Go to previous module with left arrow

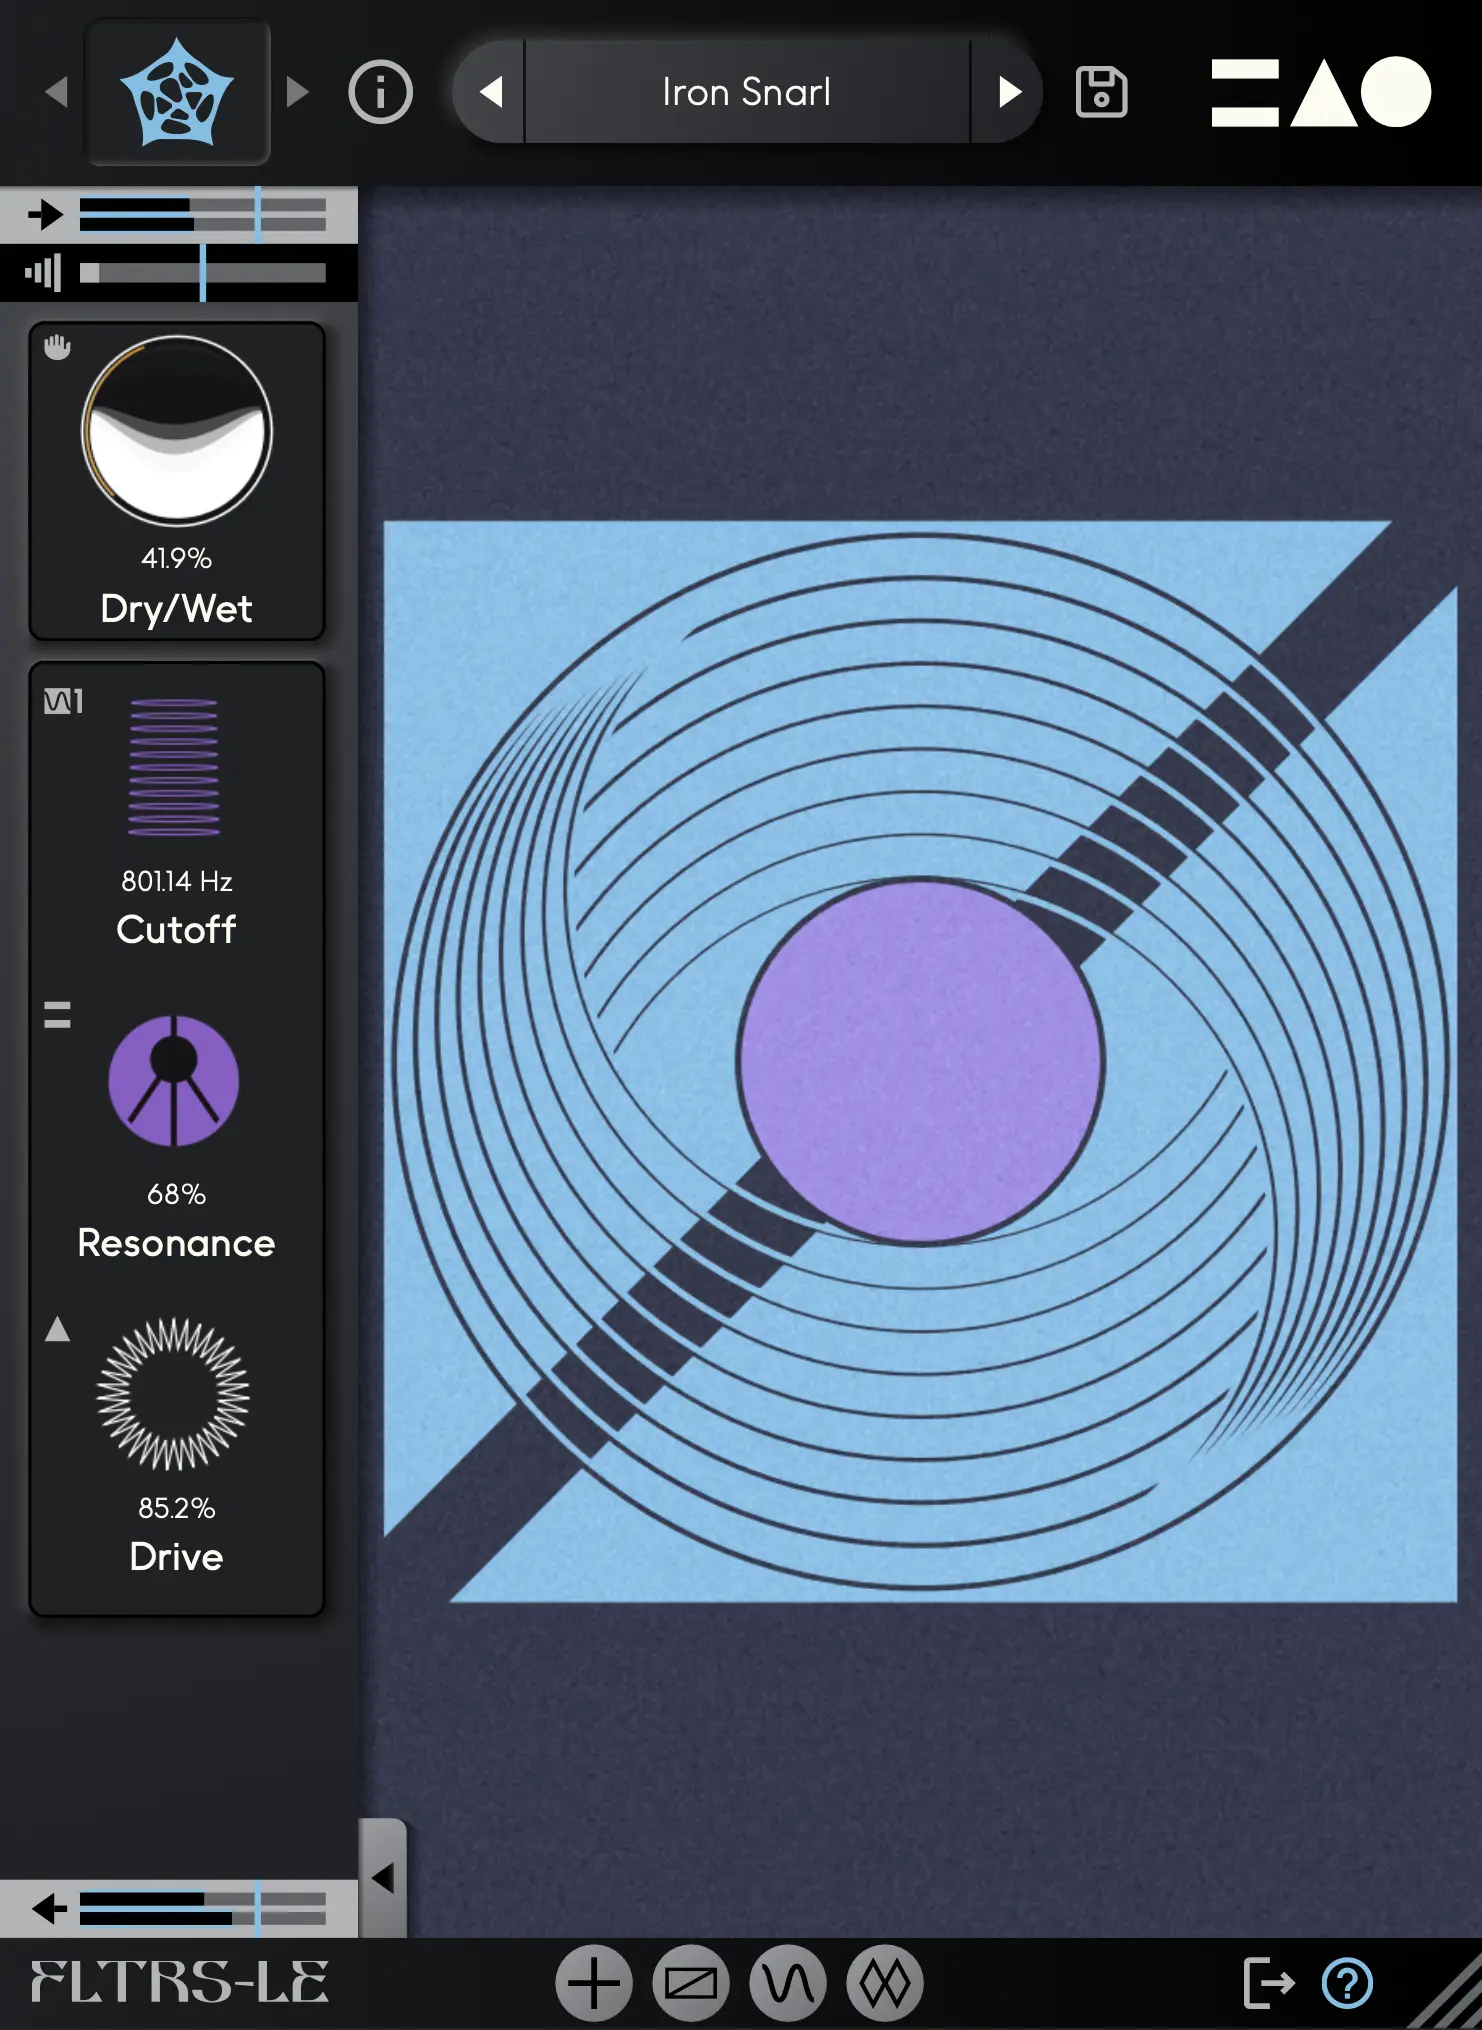click(56, 92)
